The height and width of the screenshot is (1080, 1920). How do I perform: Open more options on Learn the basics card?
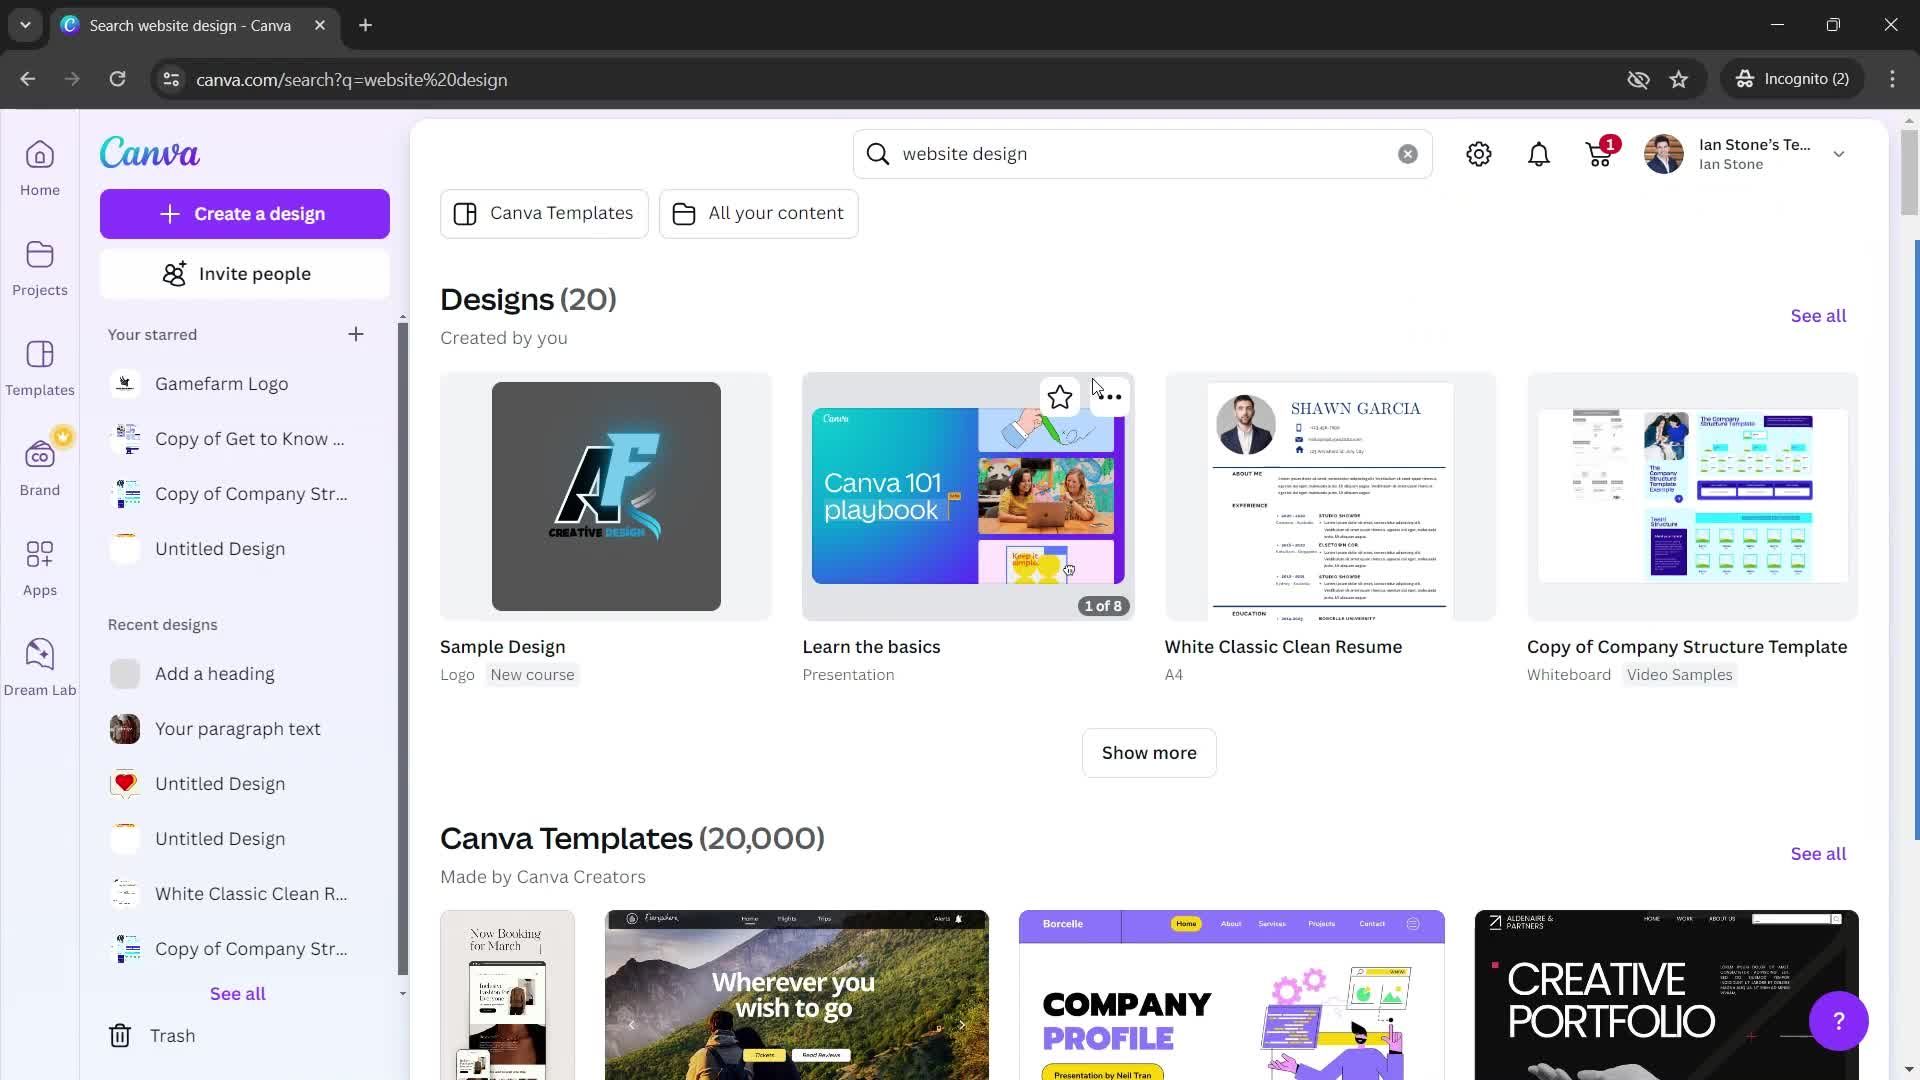pos(1110,397)
